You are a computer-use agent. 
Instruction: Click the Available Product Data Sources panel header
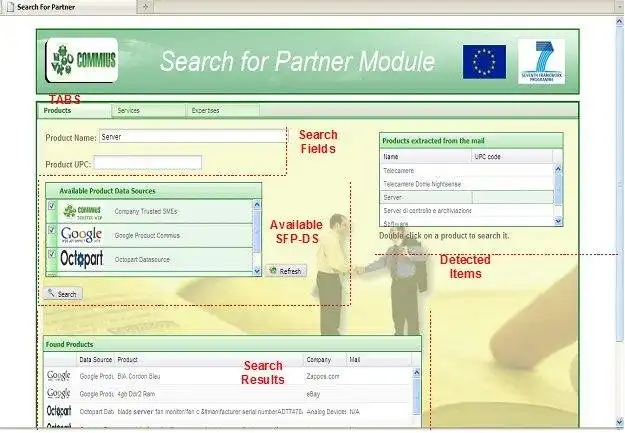pos(153,191)
